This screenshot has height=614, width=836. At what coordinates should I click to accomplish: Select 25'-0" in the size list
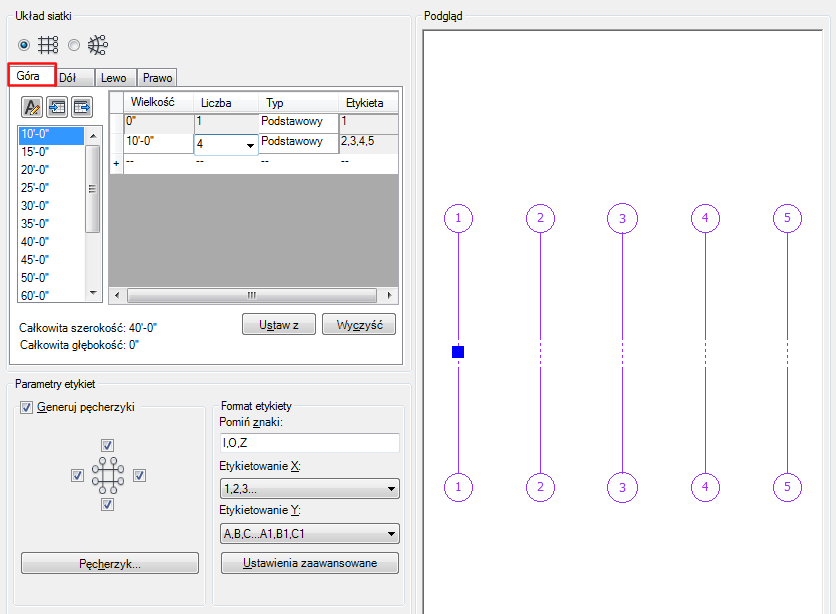pos(51,188)
